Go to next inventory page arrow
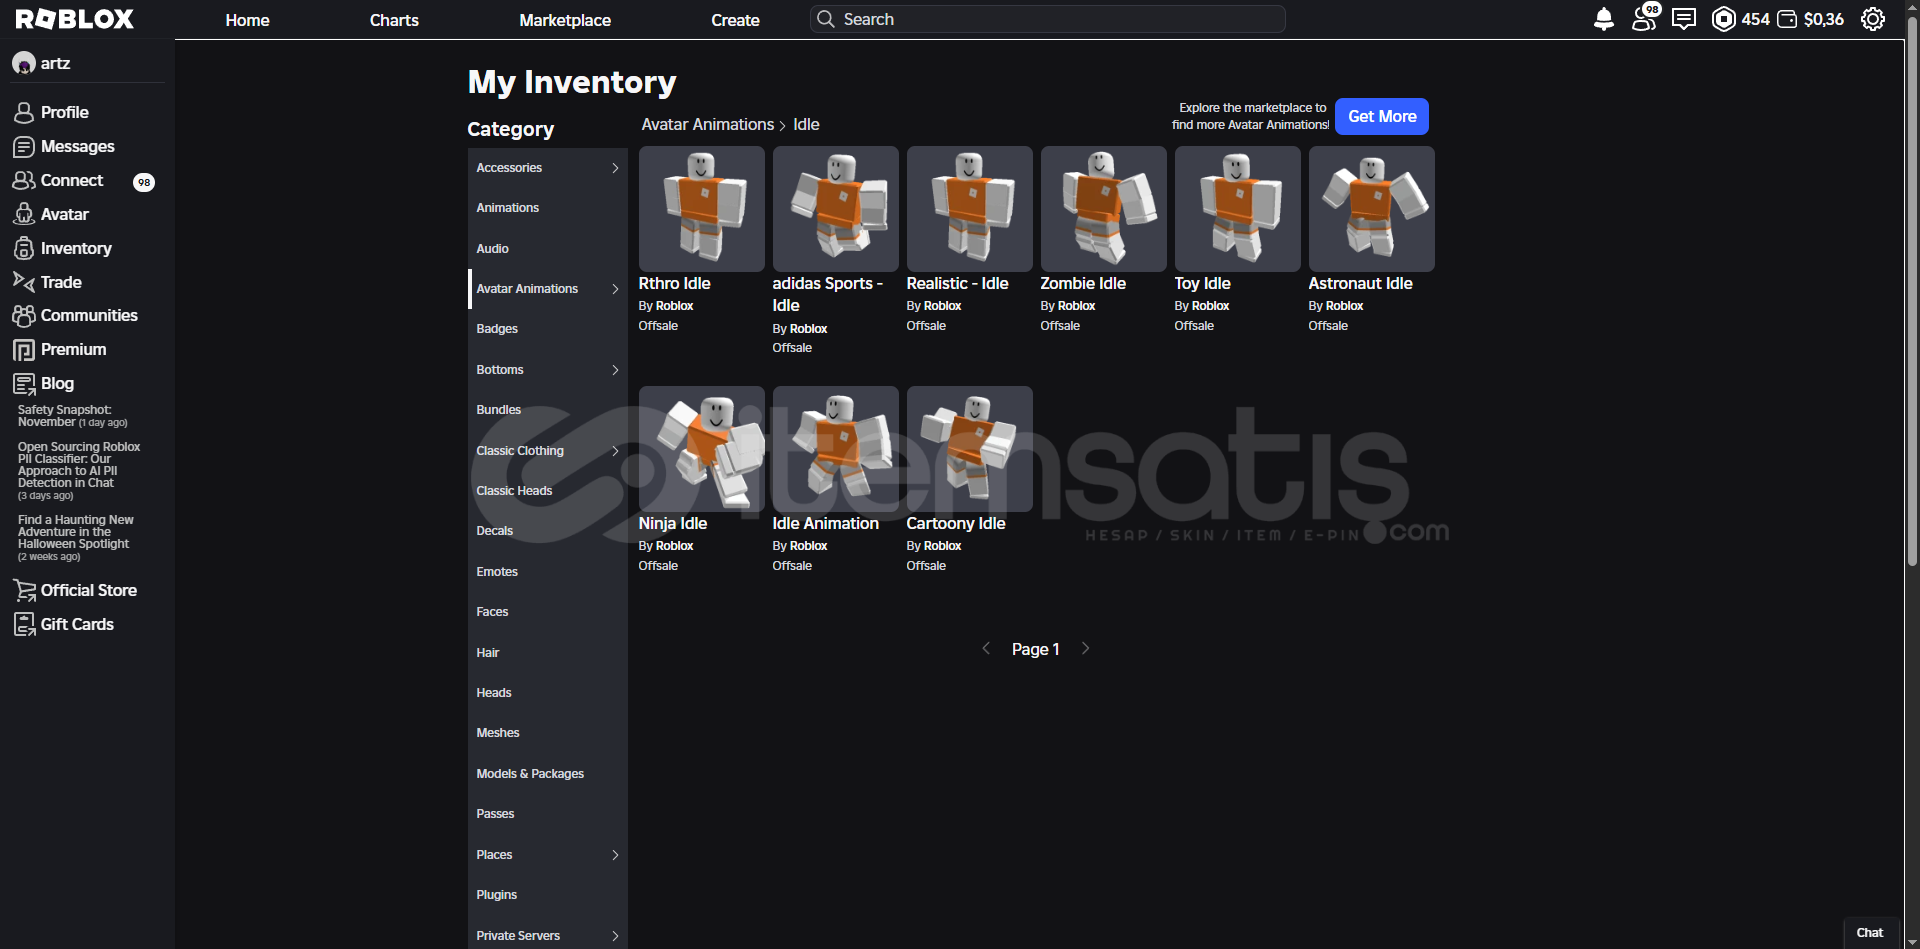This screenshot has width=1920, height=949. 1085,648
